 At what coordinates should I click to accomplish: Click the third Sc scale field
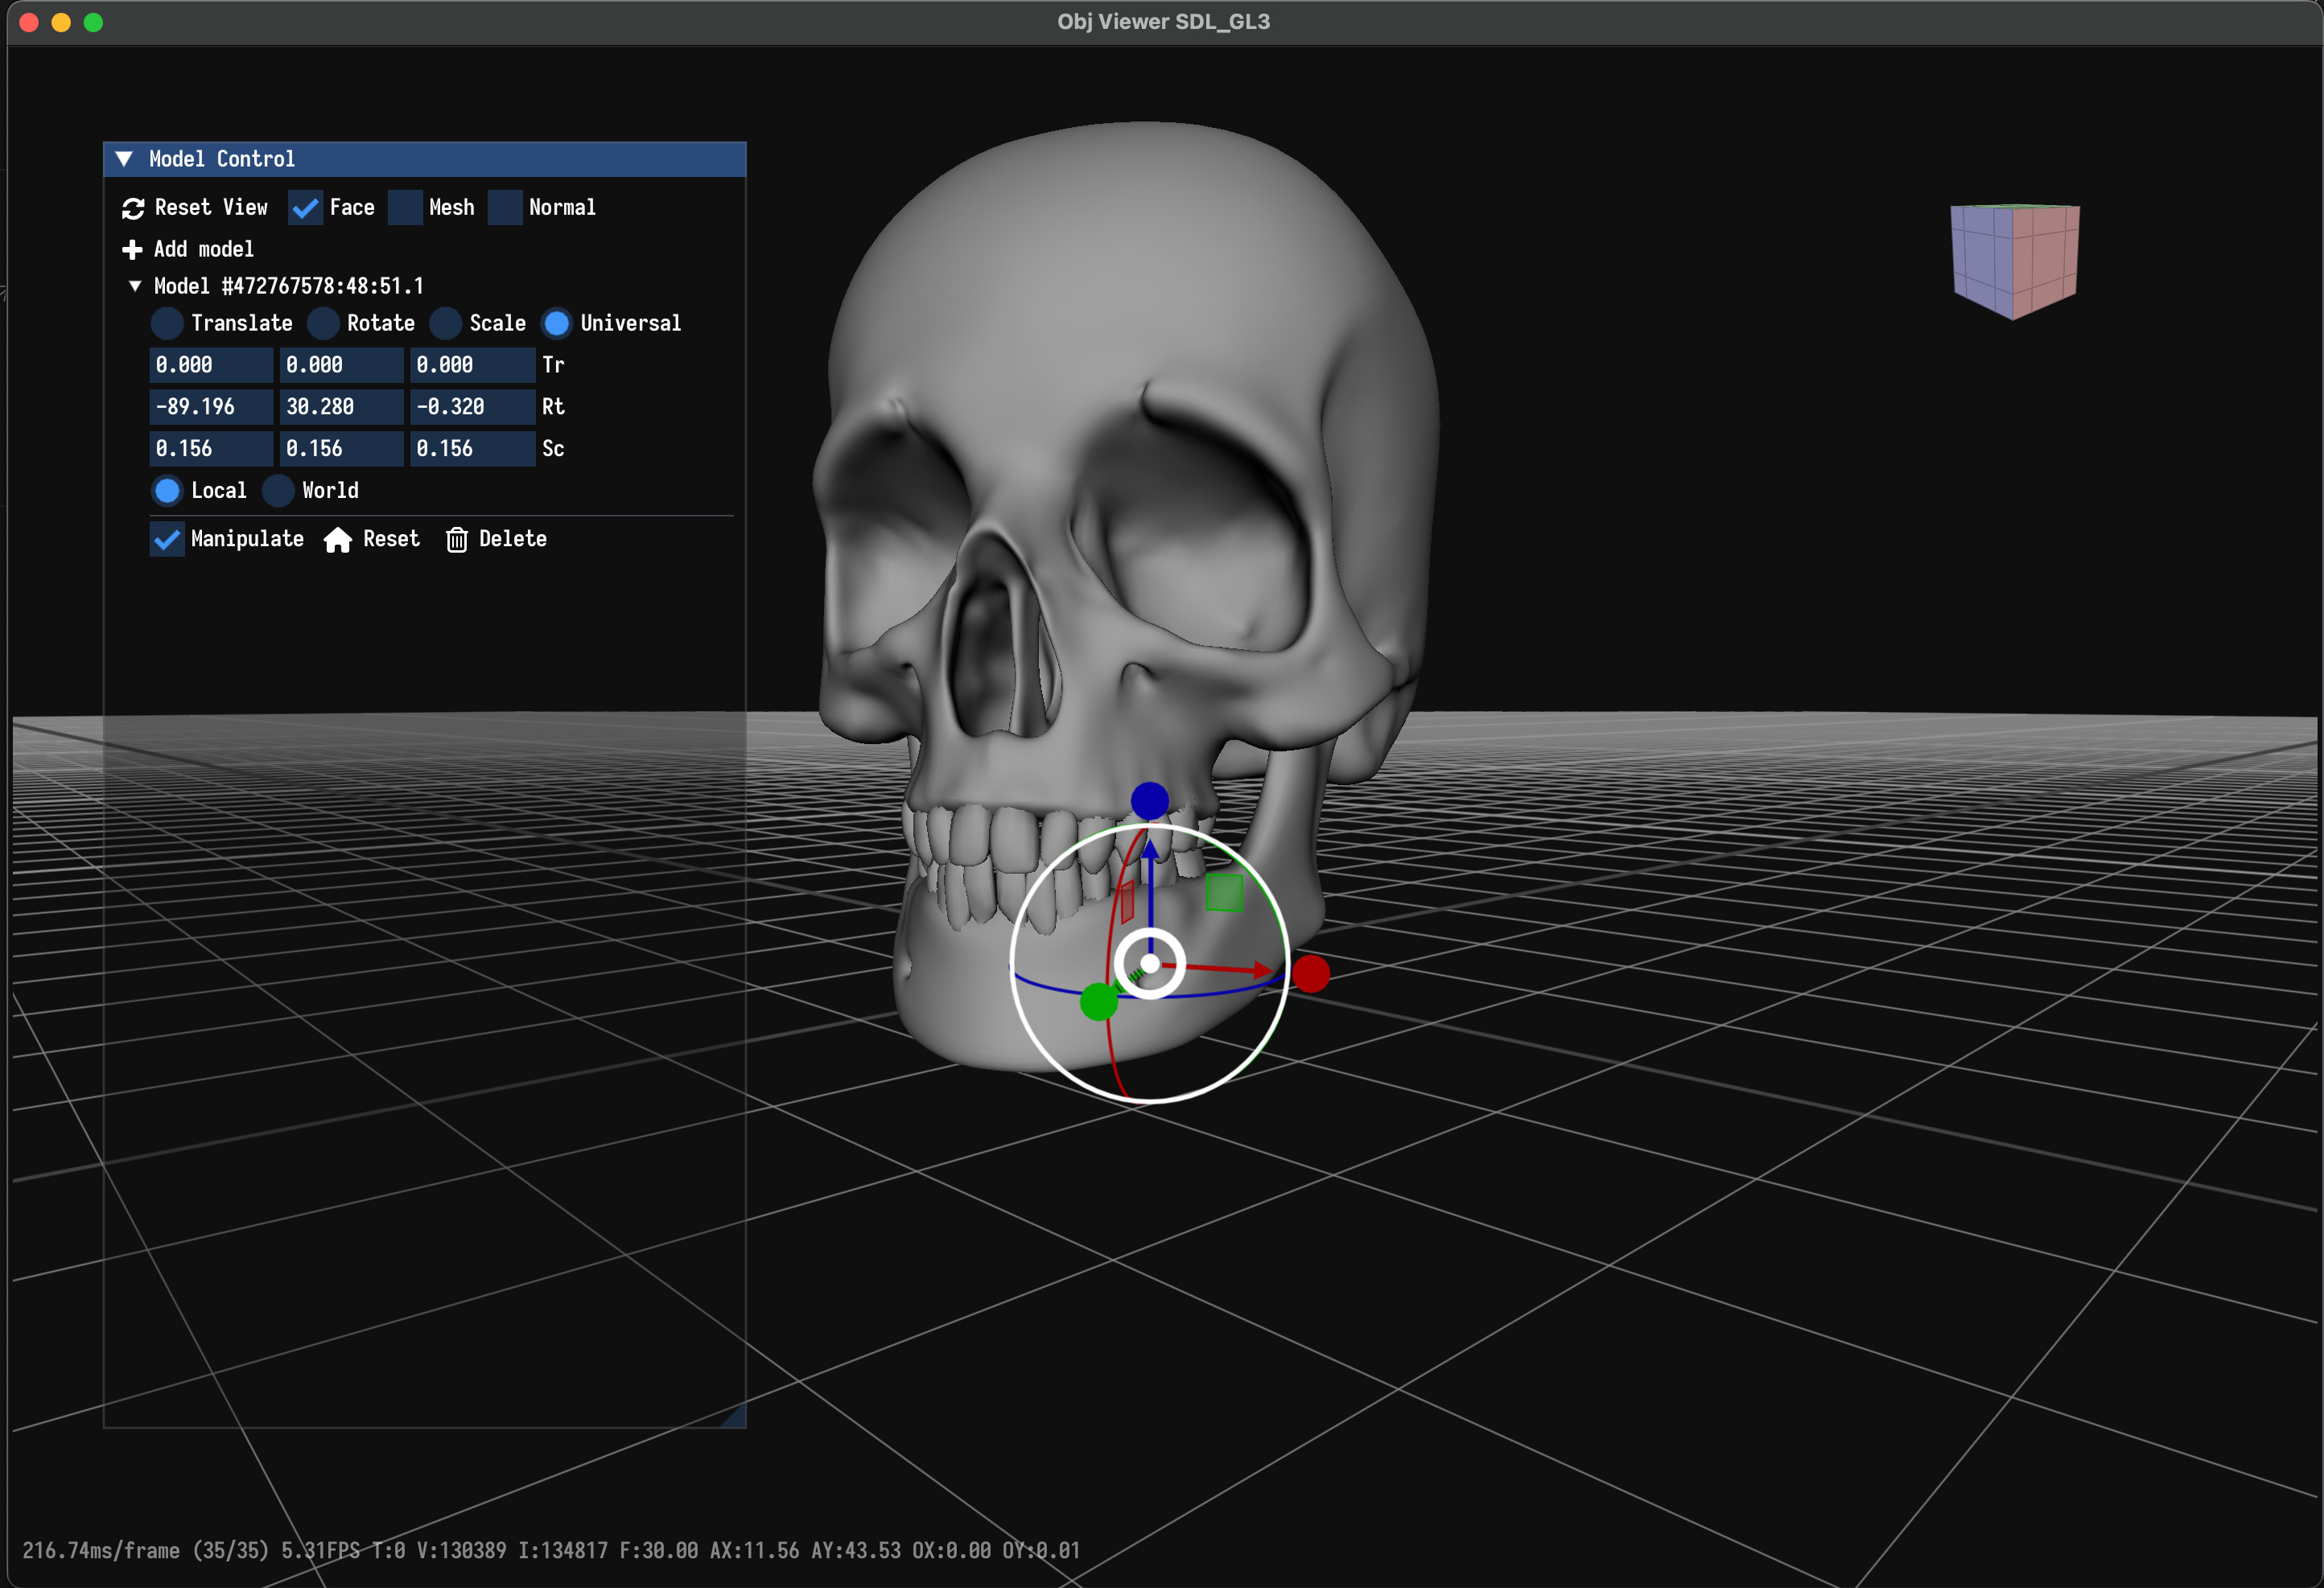coord(472,449)
